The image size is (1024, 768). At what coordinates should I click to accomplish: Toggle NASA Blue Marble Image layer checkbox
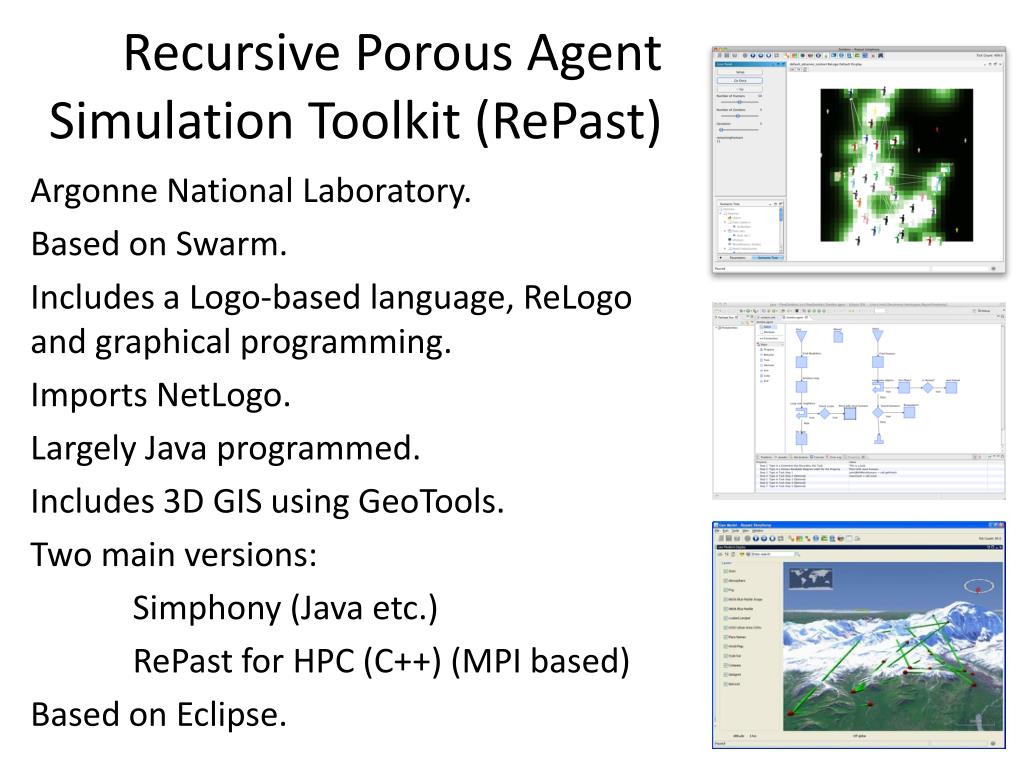(x=726, y=599)
